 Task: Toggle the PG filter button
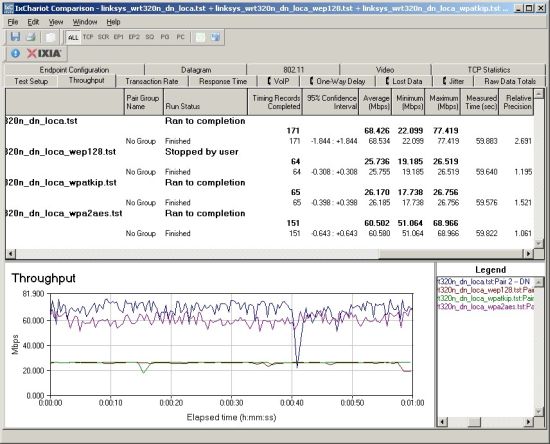pyautogui.click(x=165, y=37)
